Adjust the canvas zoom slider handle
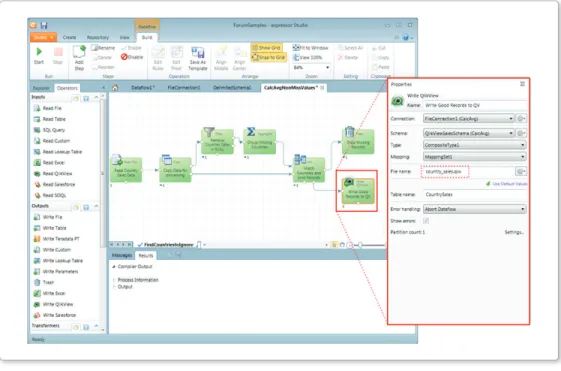Viewport: 561px width, 371px height. point(360,245)
